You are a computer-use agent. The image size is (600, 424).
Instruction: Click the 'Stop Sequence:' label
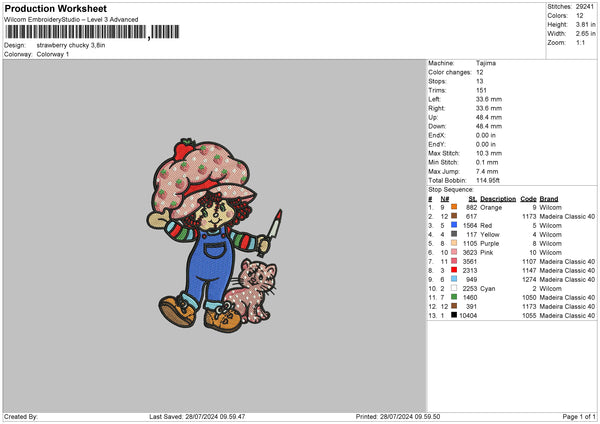coord(451,189)
